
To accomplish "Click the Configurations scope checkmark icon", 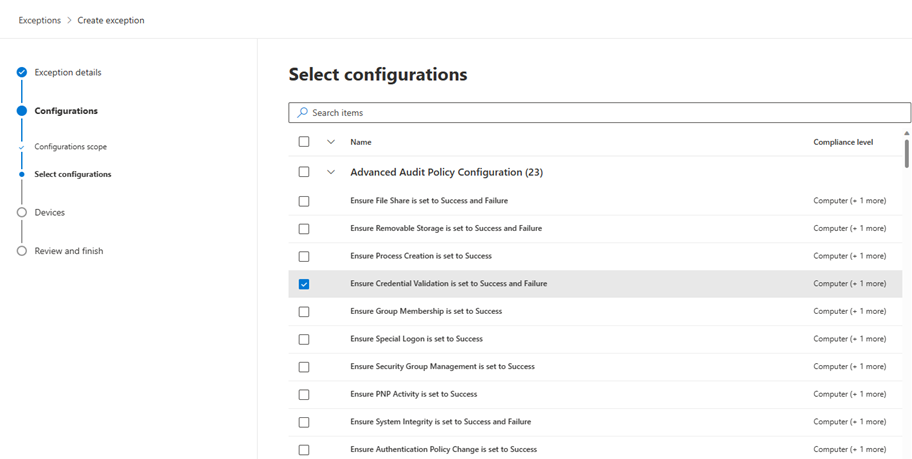I will point(21,147).
